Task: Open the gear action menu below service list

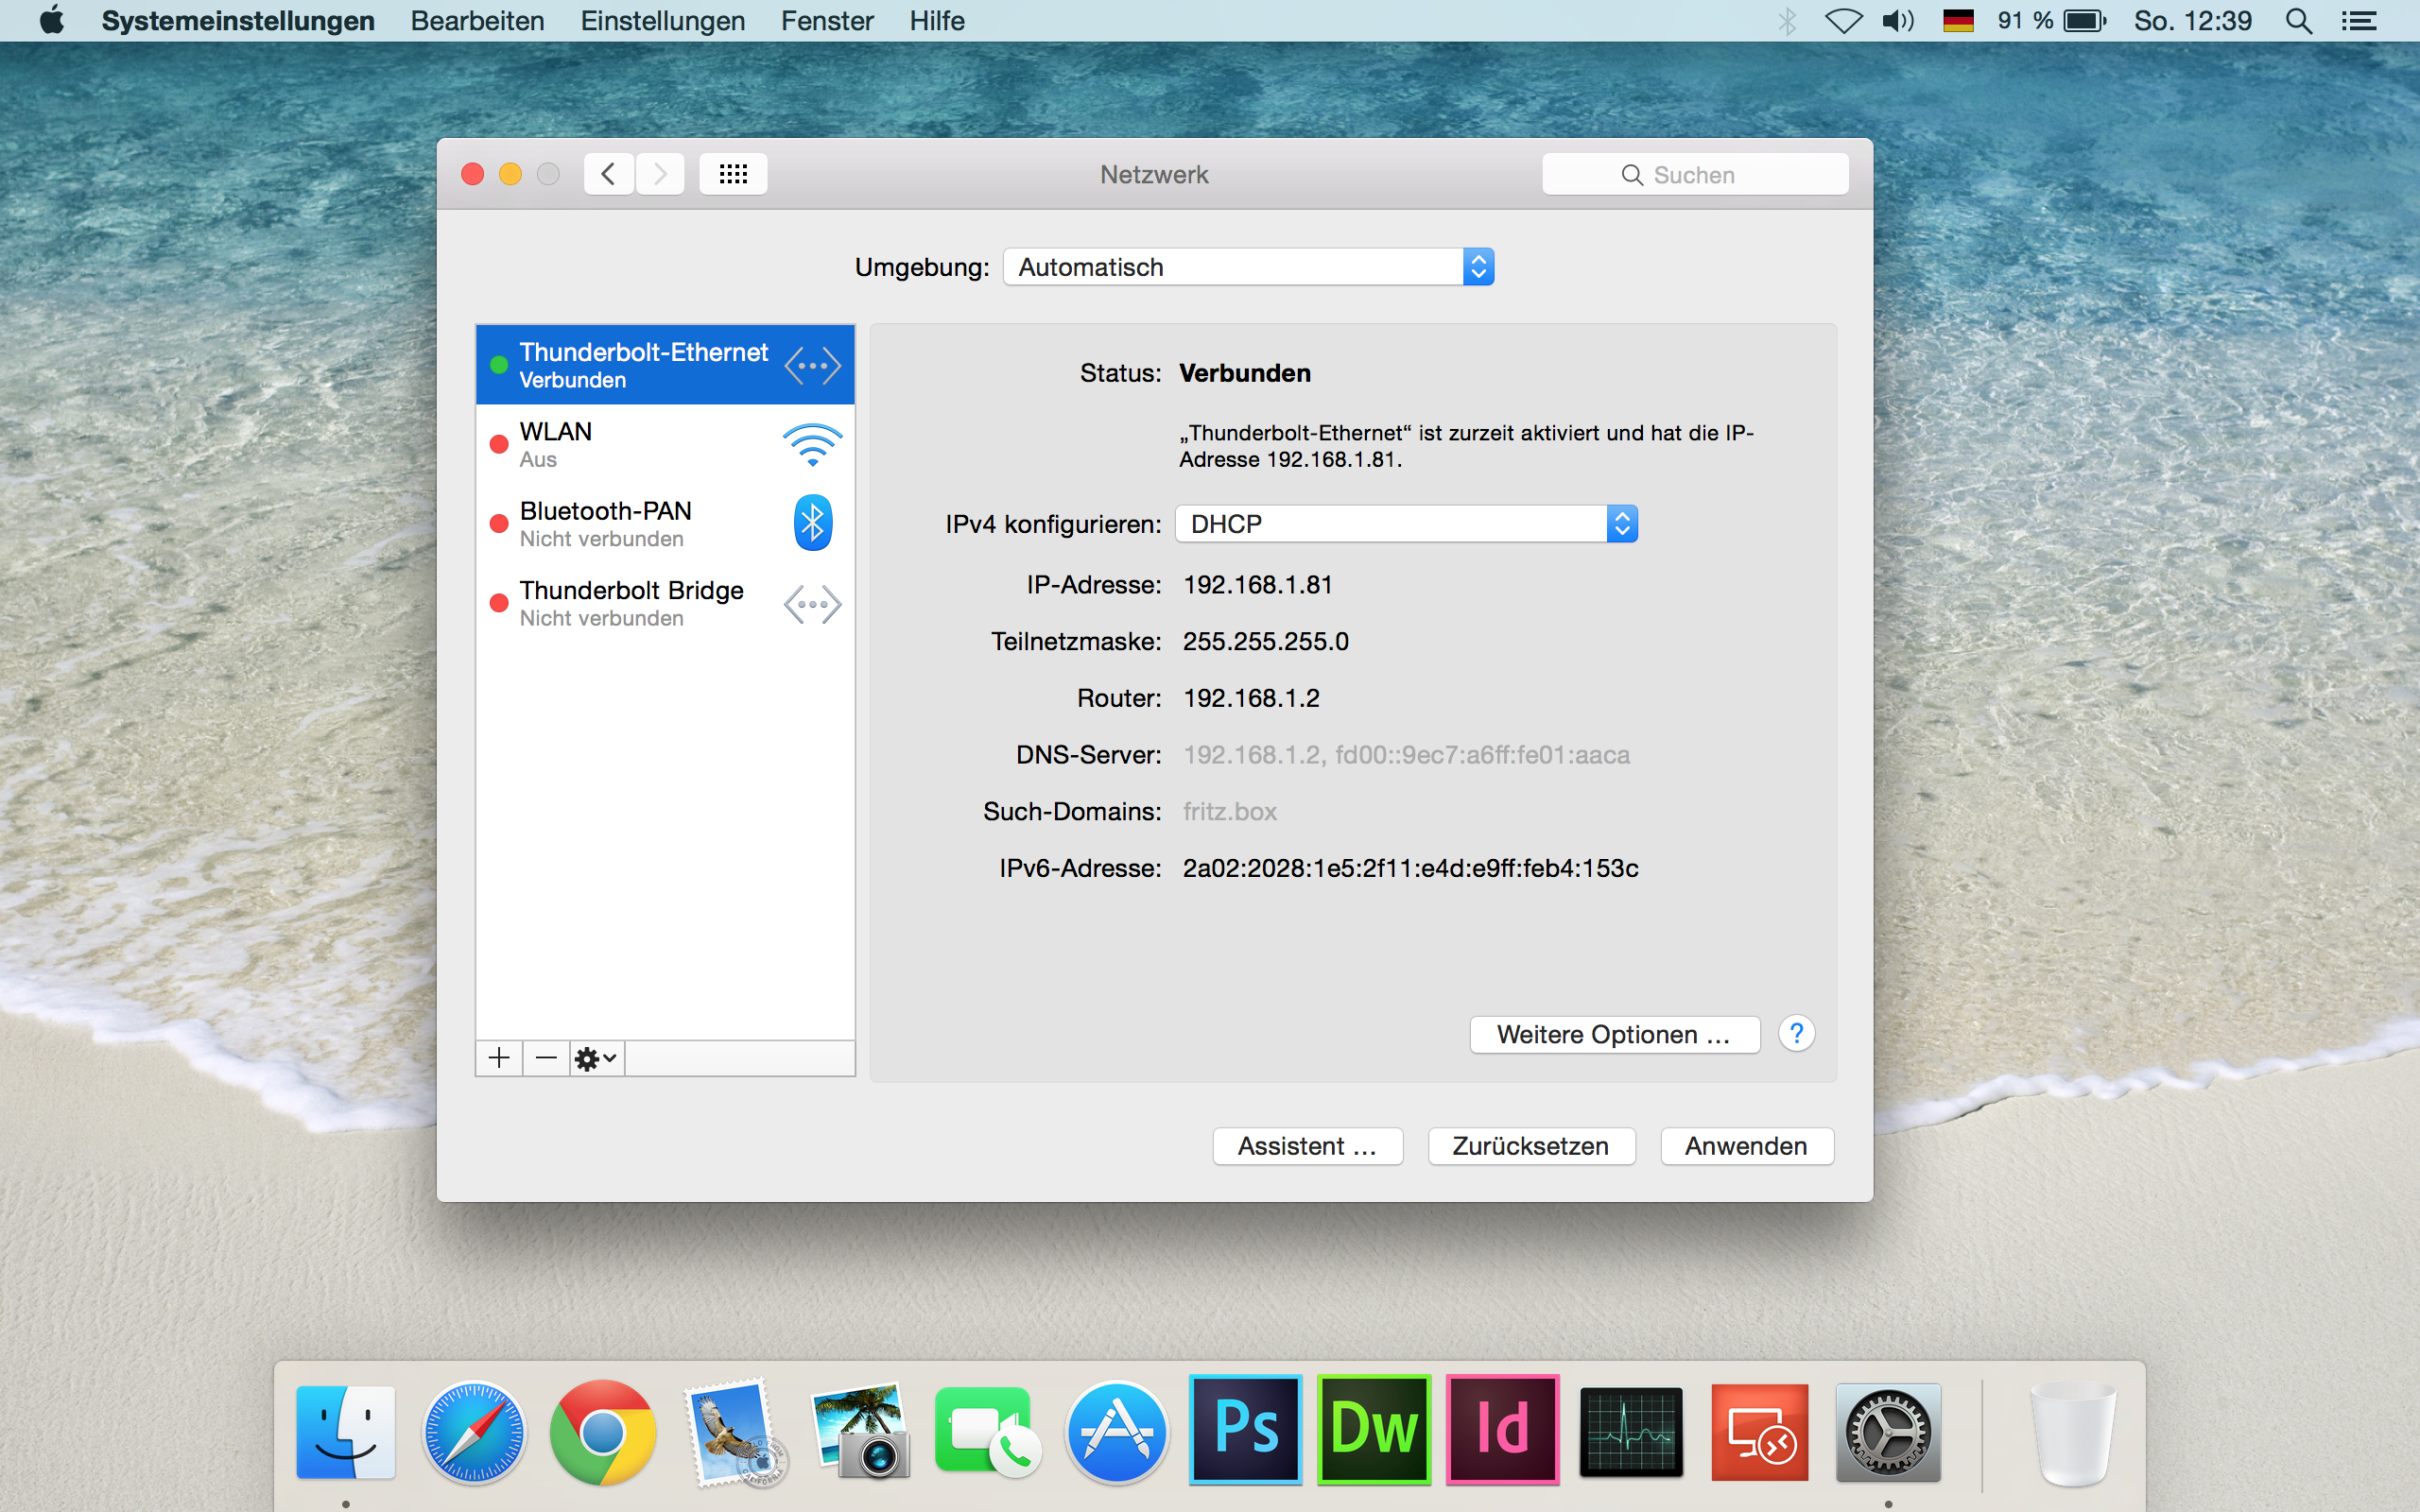Action: [597, 1058]
